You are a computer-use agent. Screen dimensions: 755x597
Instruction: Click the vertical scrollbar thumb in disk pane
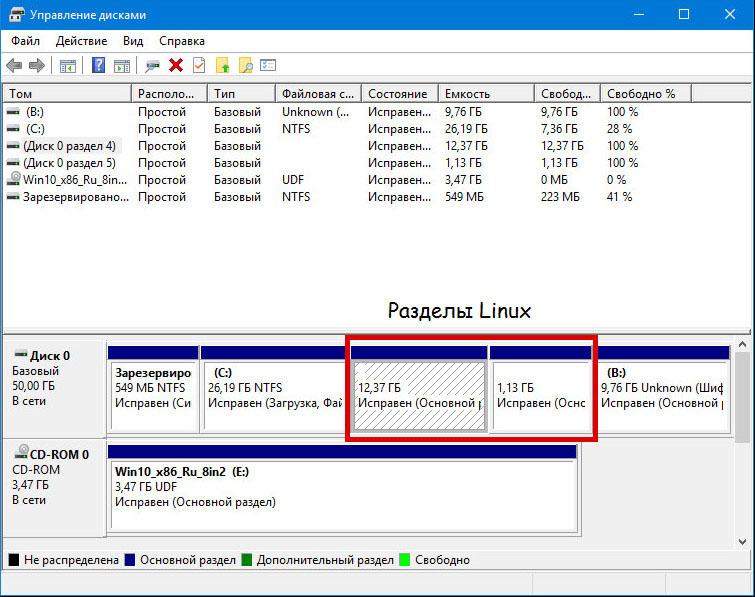(x=742, y=398)
